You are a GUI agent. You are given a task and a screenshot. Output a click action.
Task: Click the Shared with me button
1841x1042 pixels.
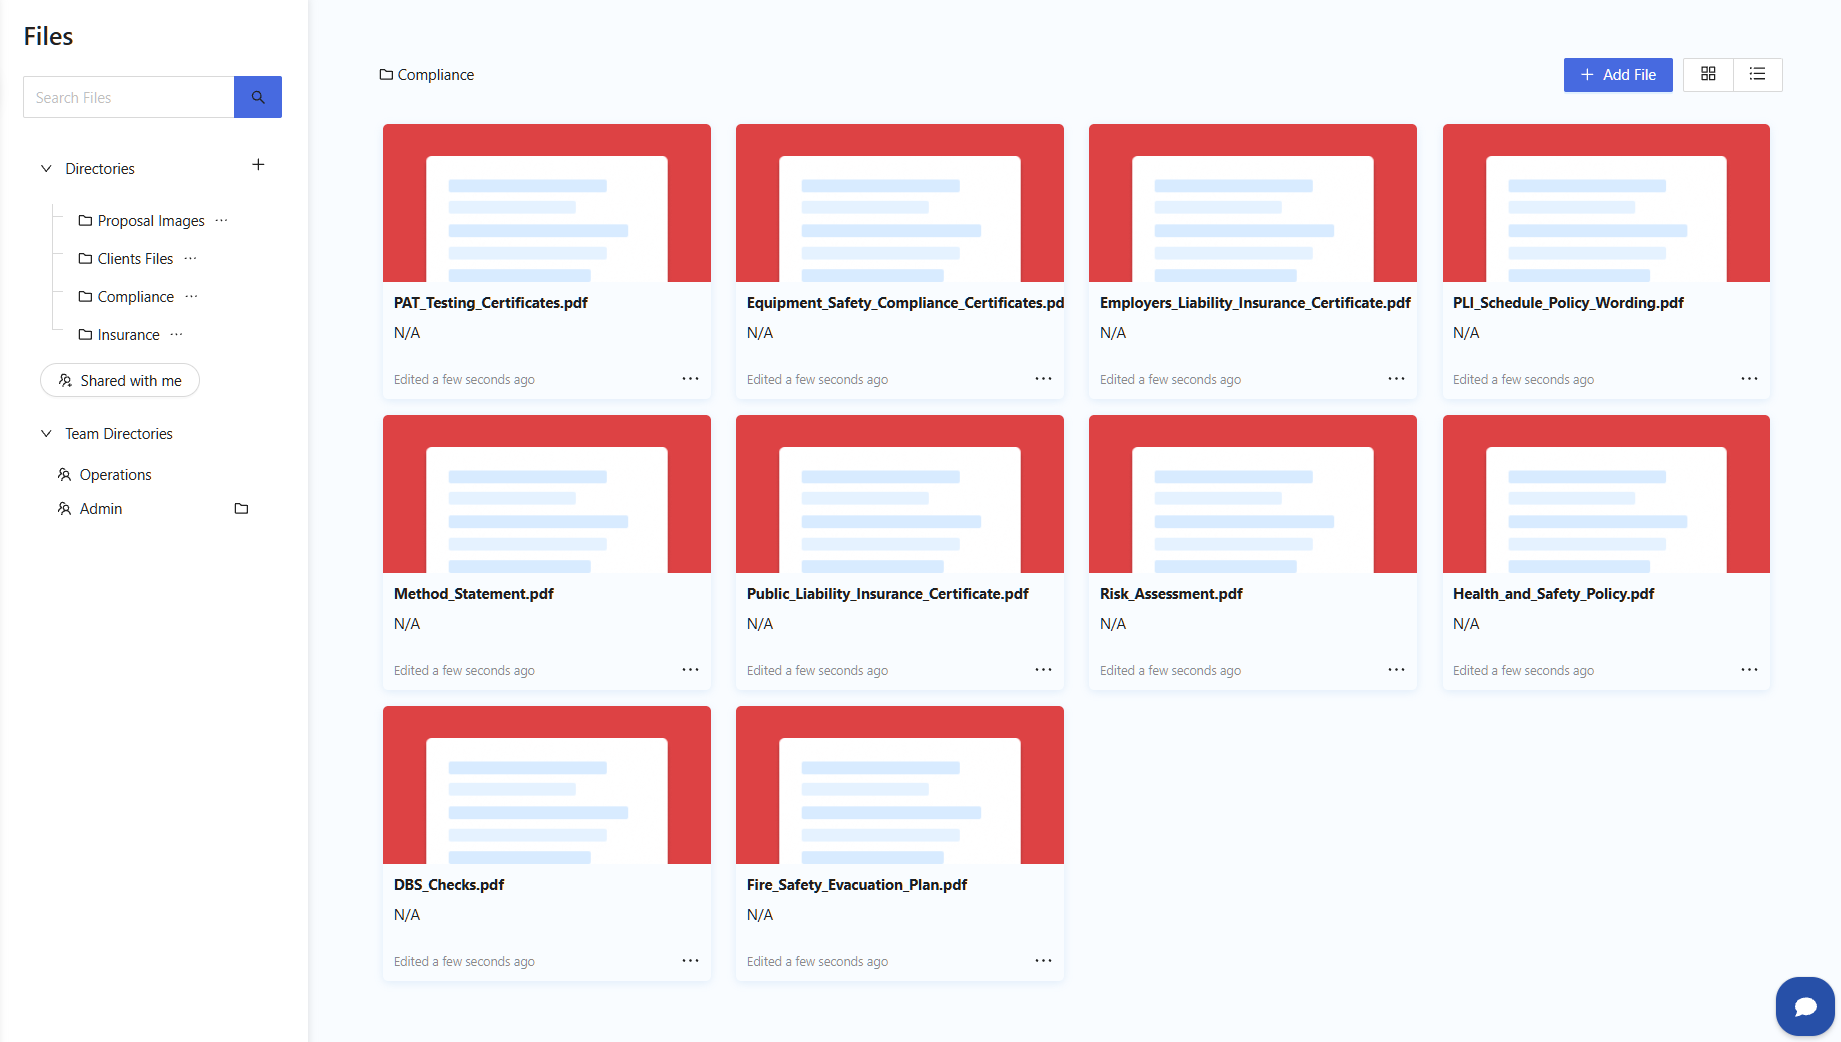(120, 380)
